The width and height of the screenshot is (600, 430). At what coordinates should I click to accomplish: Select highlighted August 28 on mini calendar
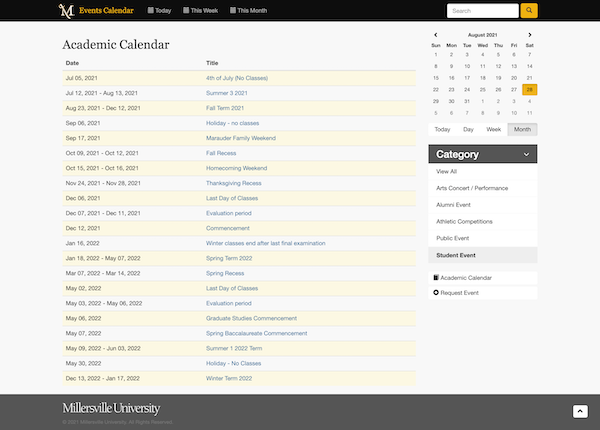pos(530,90)
